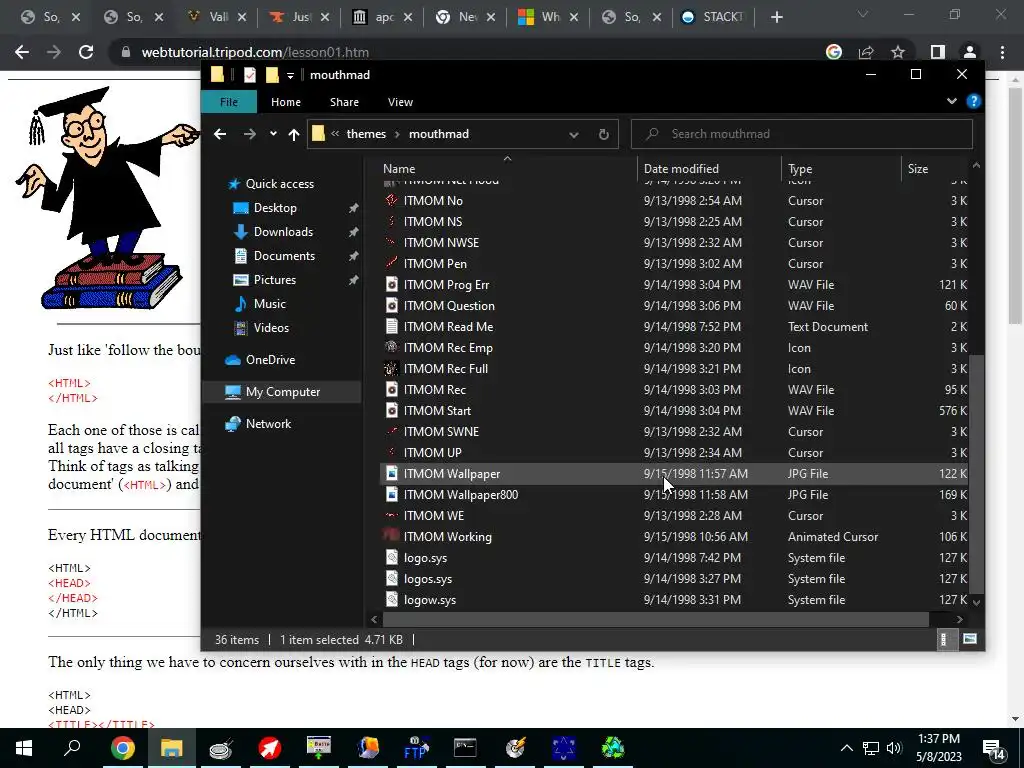The height and width of the screenshot is (768, 1024).
Task: Sort files by the Type column
Action: [x=840, y=168]
